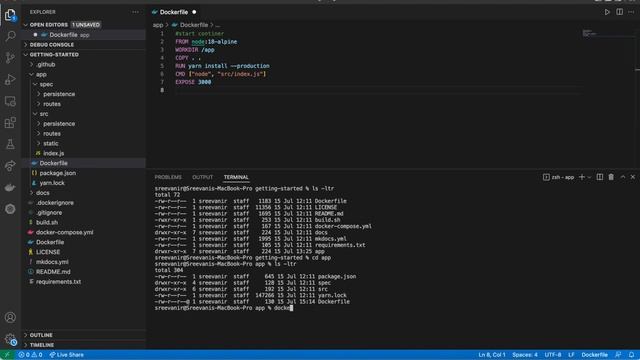Select Dockerfile app entry in Open Editors
This screenshot has width=640, height=360.
(84, 35)
